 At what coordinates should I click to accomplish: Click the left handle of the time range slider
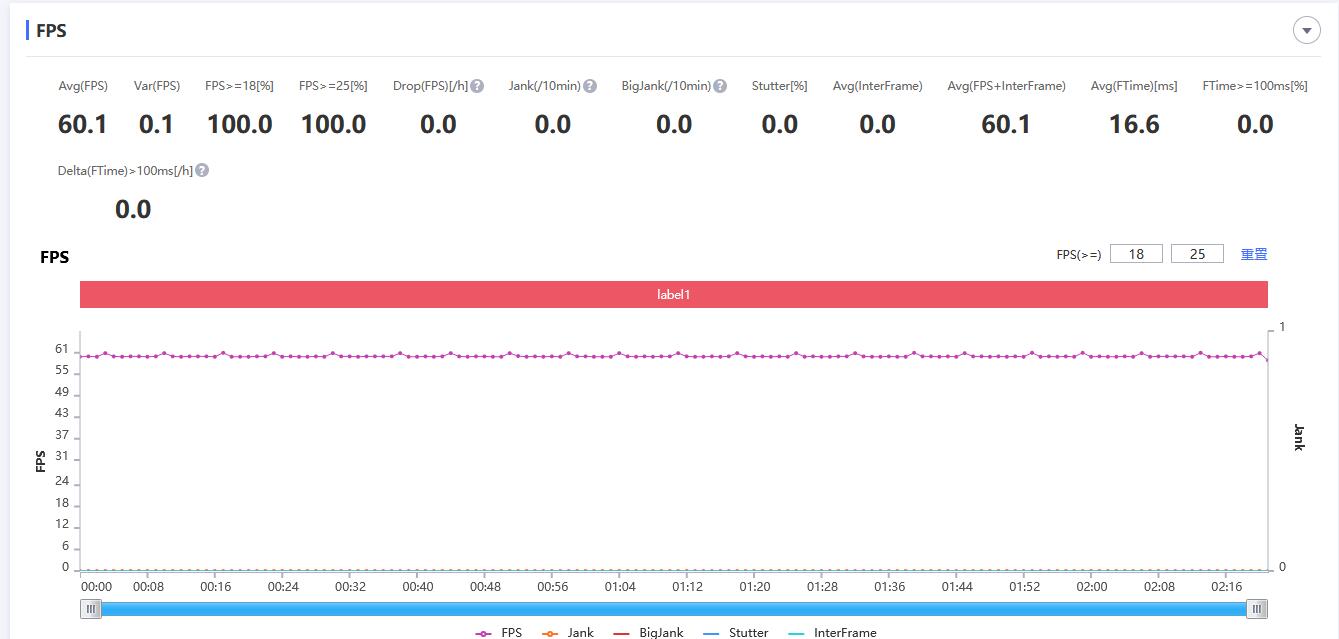tap(91, 608)
